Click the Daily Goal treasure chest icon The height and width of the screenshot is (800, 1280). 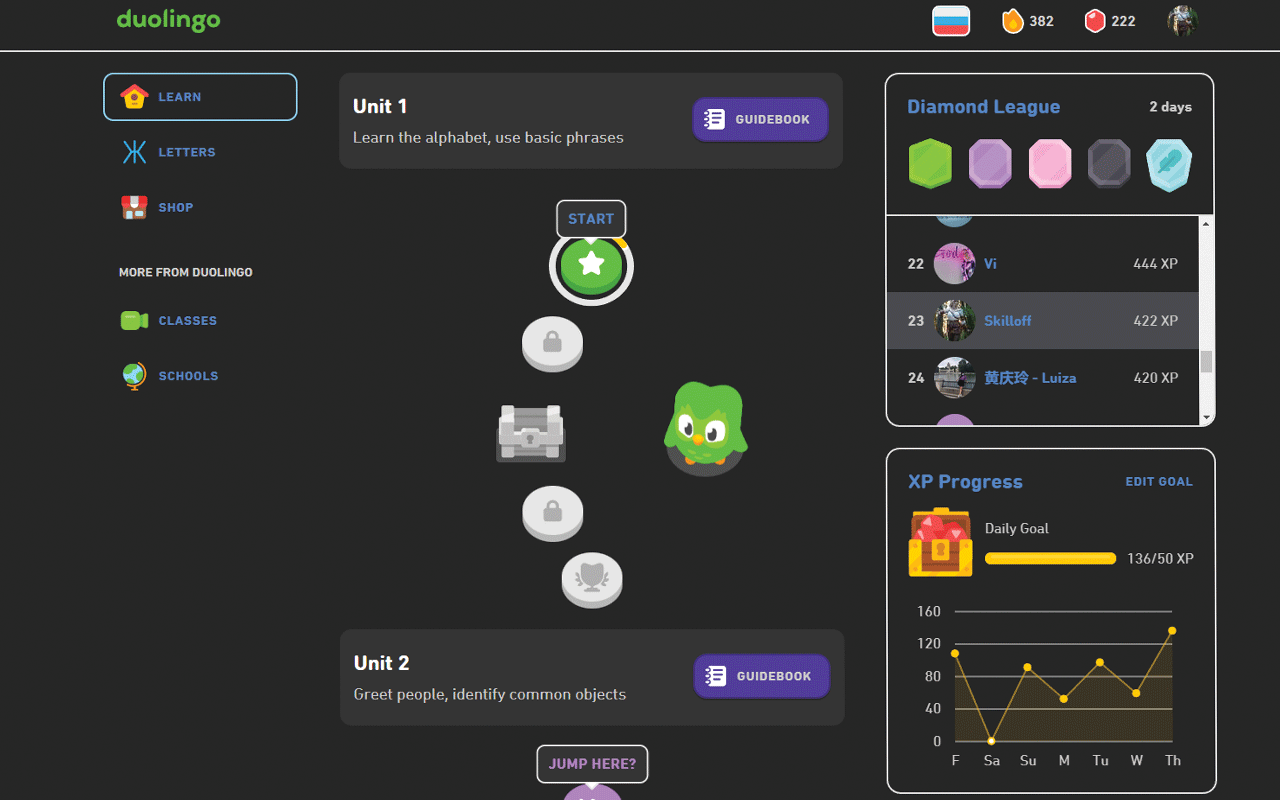coord(940,542)
